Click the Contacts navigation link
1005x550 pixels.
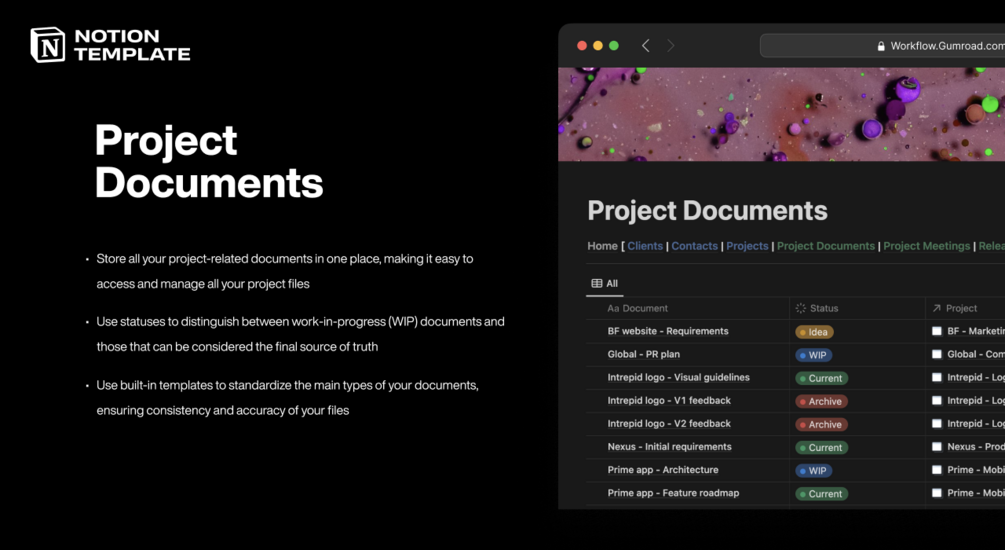coord(694,246)
